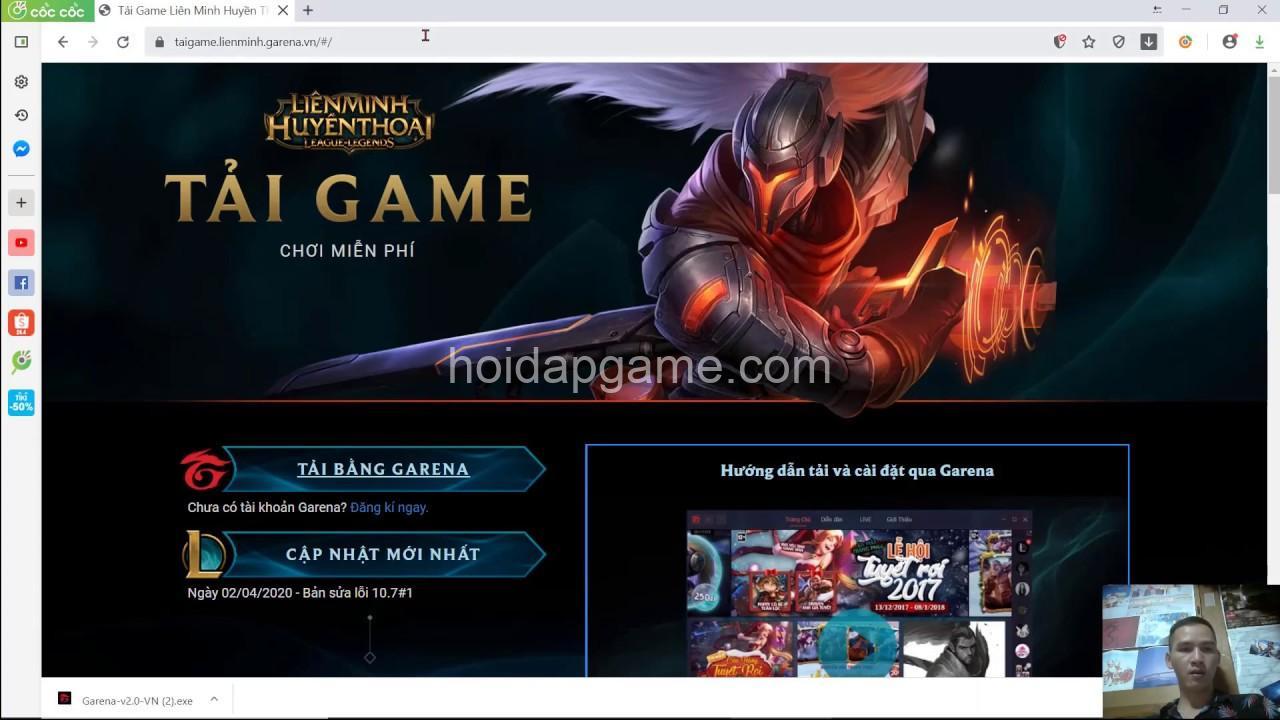This screenshot has width=1280, height=720.
Task: Open Shopee from the sidebar
Action: coord(21,322)
